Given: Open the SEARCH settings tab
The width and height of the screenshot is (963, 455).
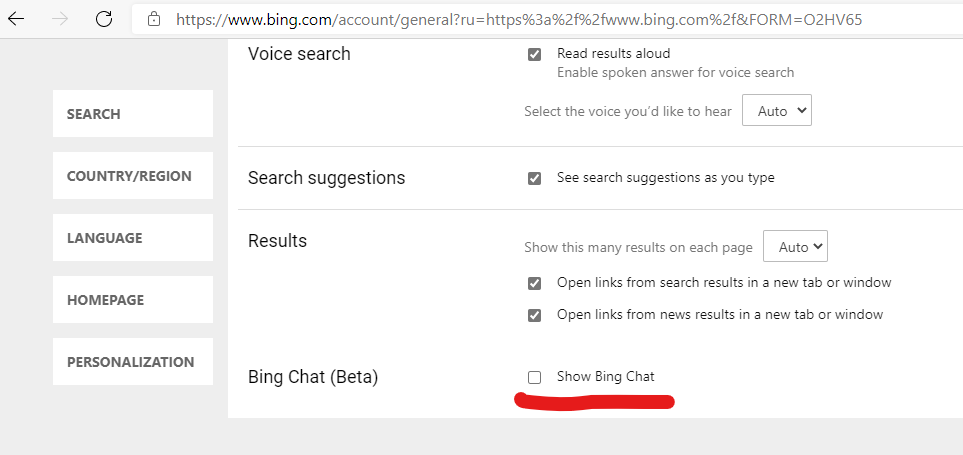Looking at the screenshot, I should point(132,114).
